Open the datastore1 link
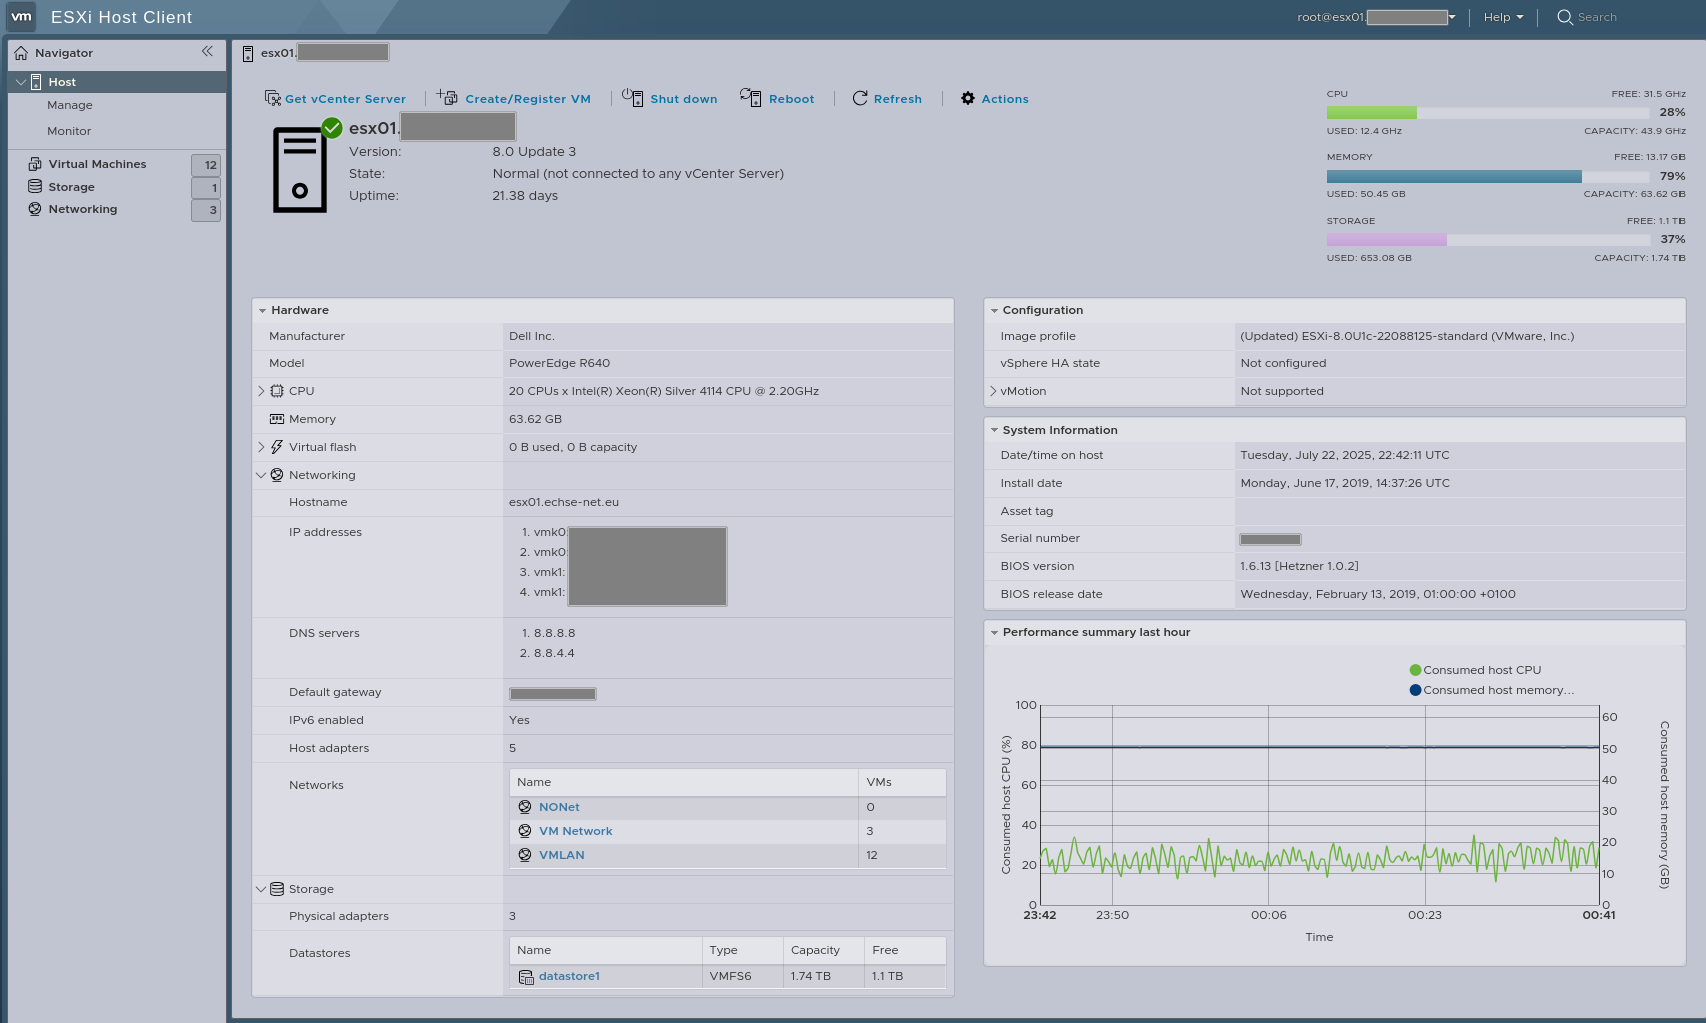The image size is (1706, 1023). pos(569,976)
